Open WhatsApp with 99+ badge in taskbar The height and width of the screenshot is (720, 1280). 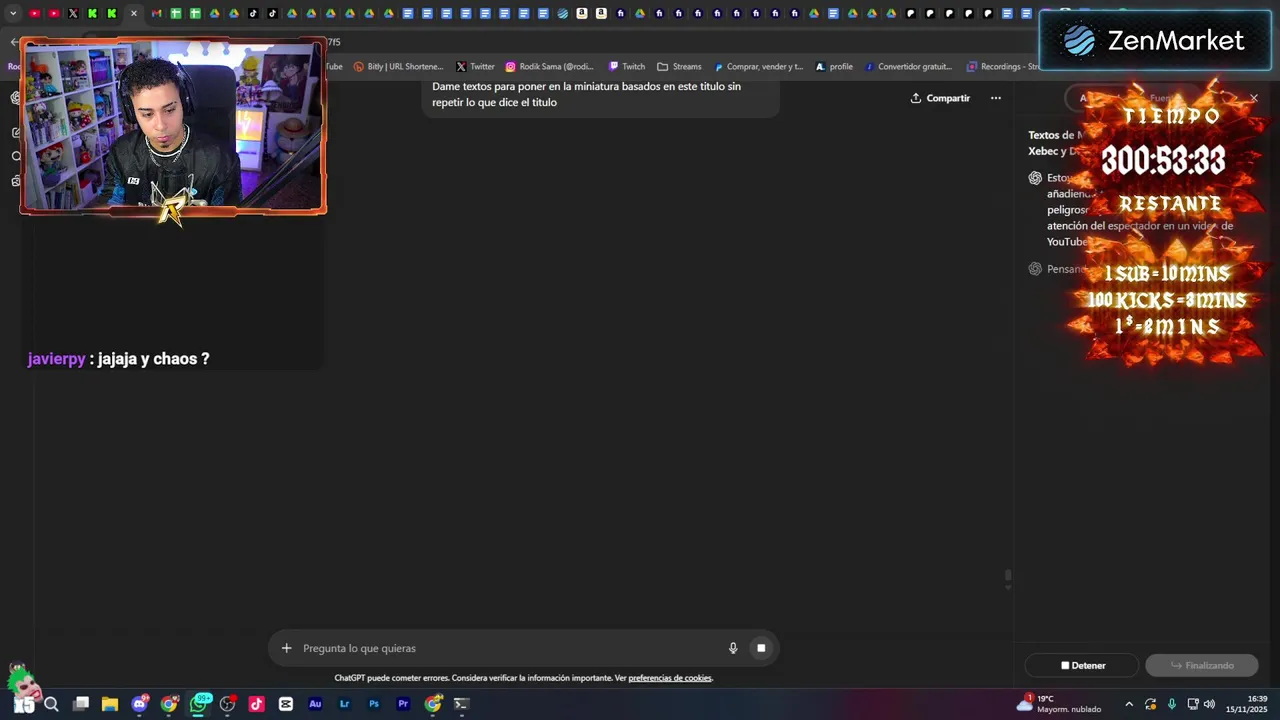pyautogui.click(x=199, y=704)
